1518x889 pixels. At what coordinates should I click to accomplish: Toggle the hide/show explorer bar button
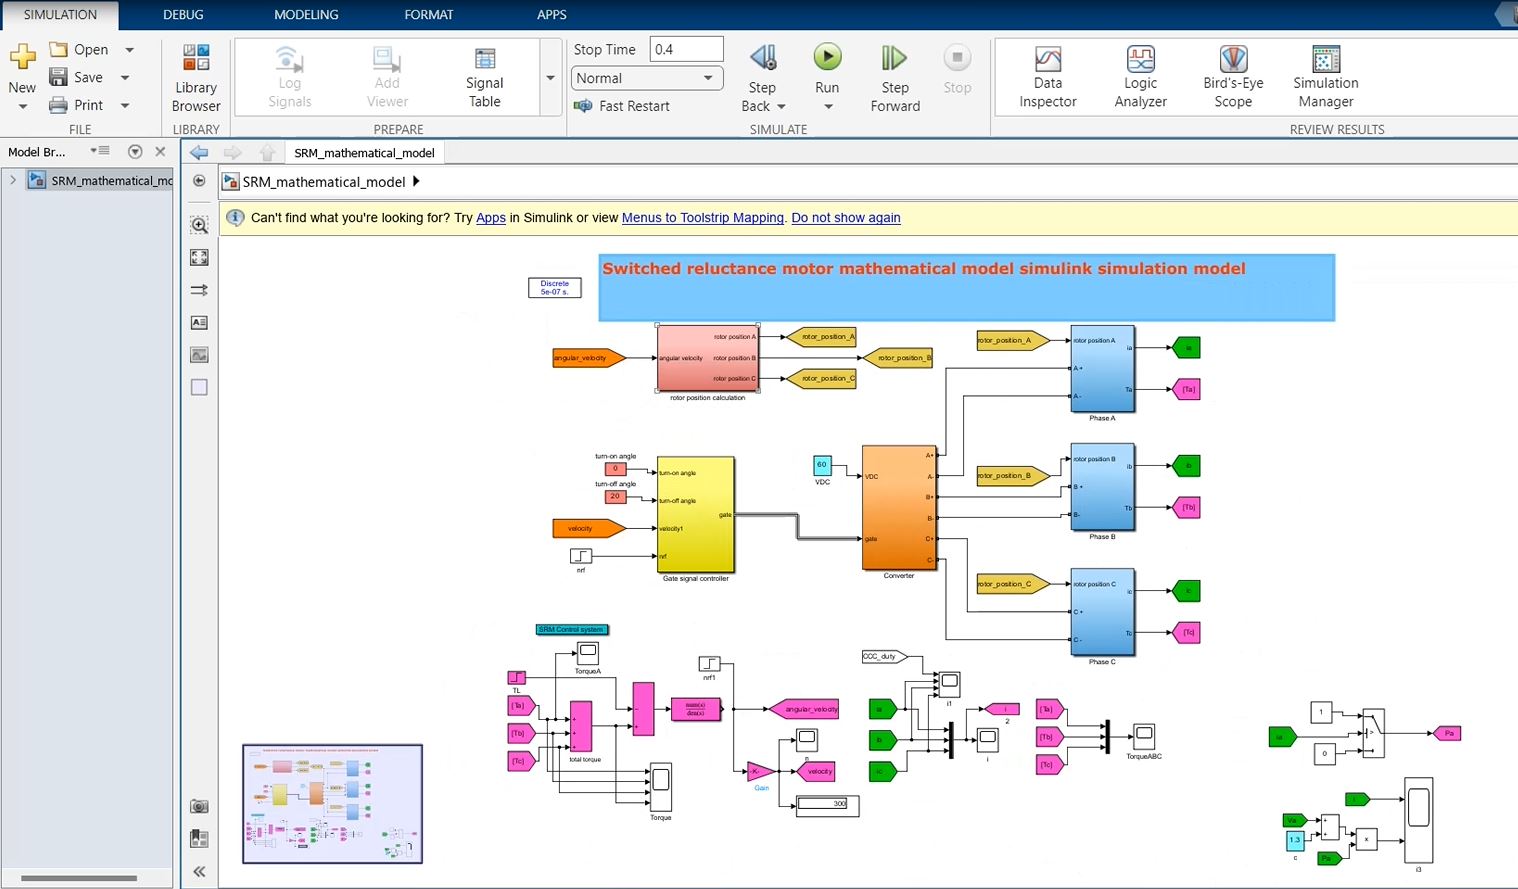199,181
